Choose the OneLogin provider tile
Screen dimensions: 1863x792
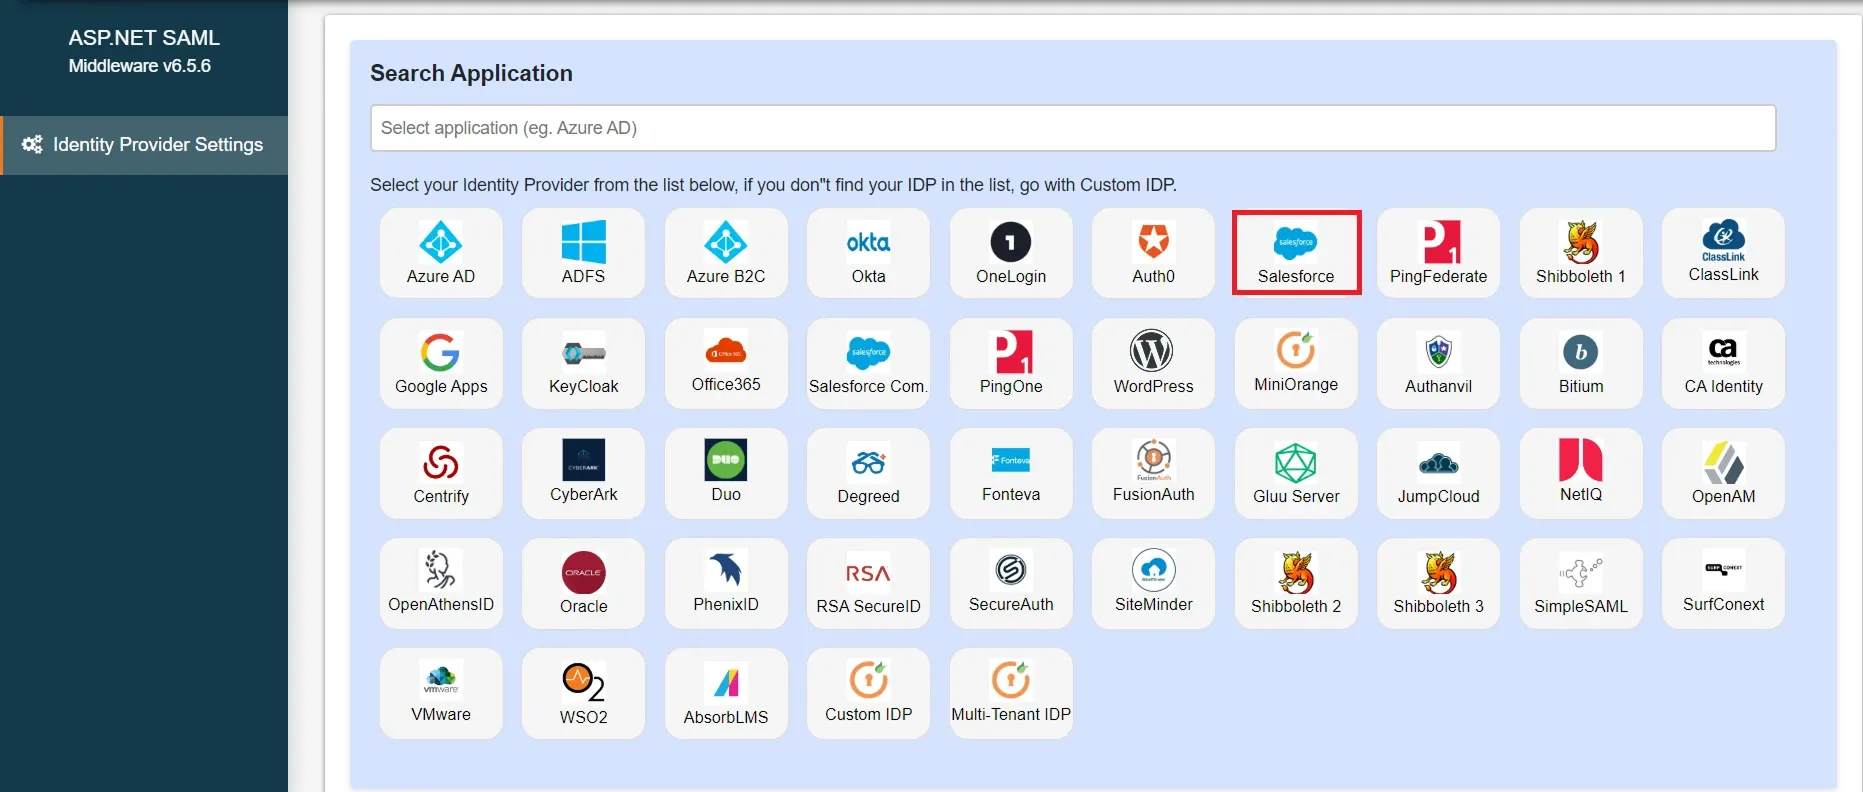(1011, 253)
